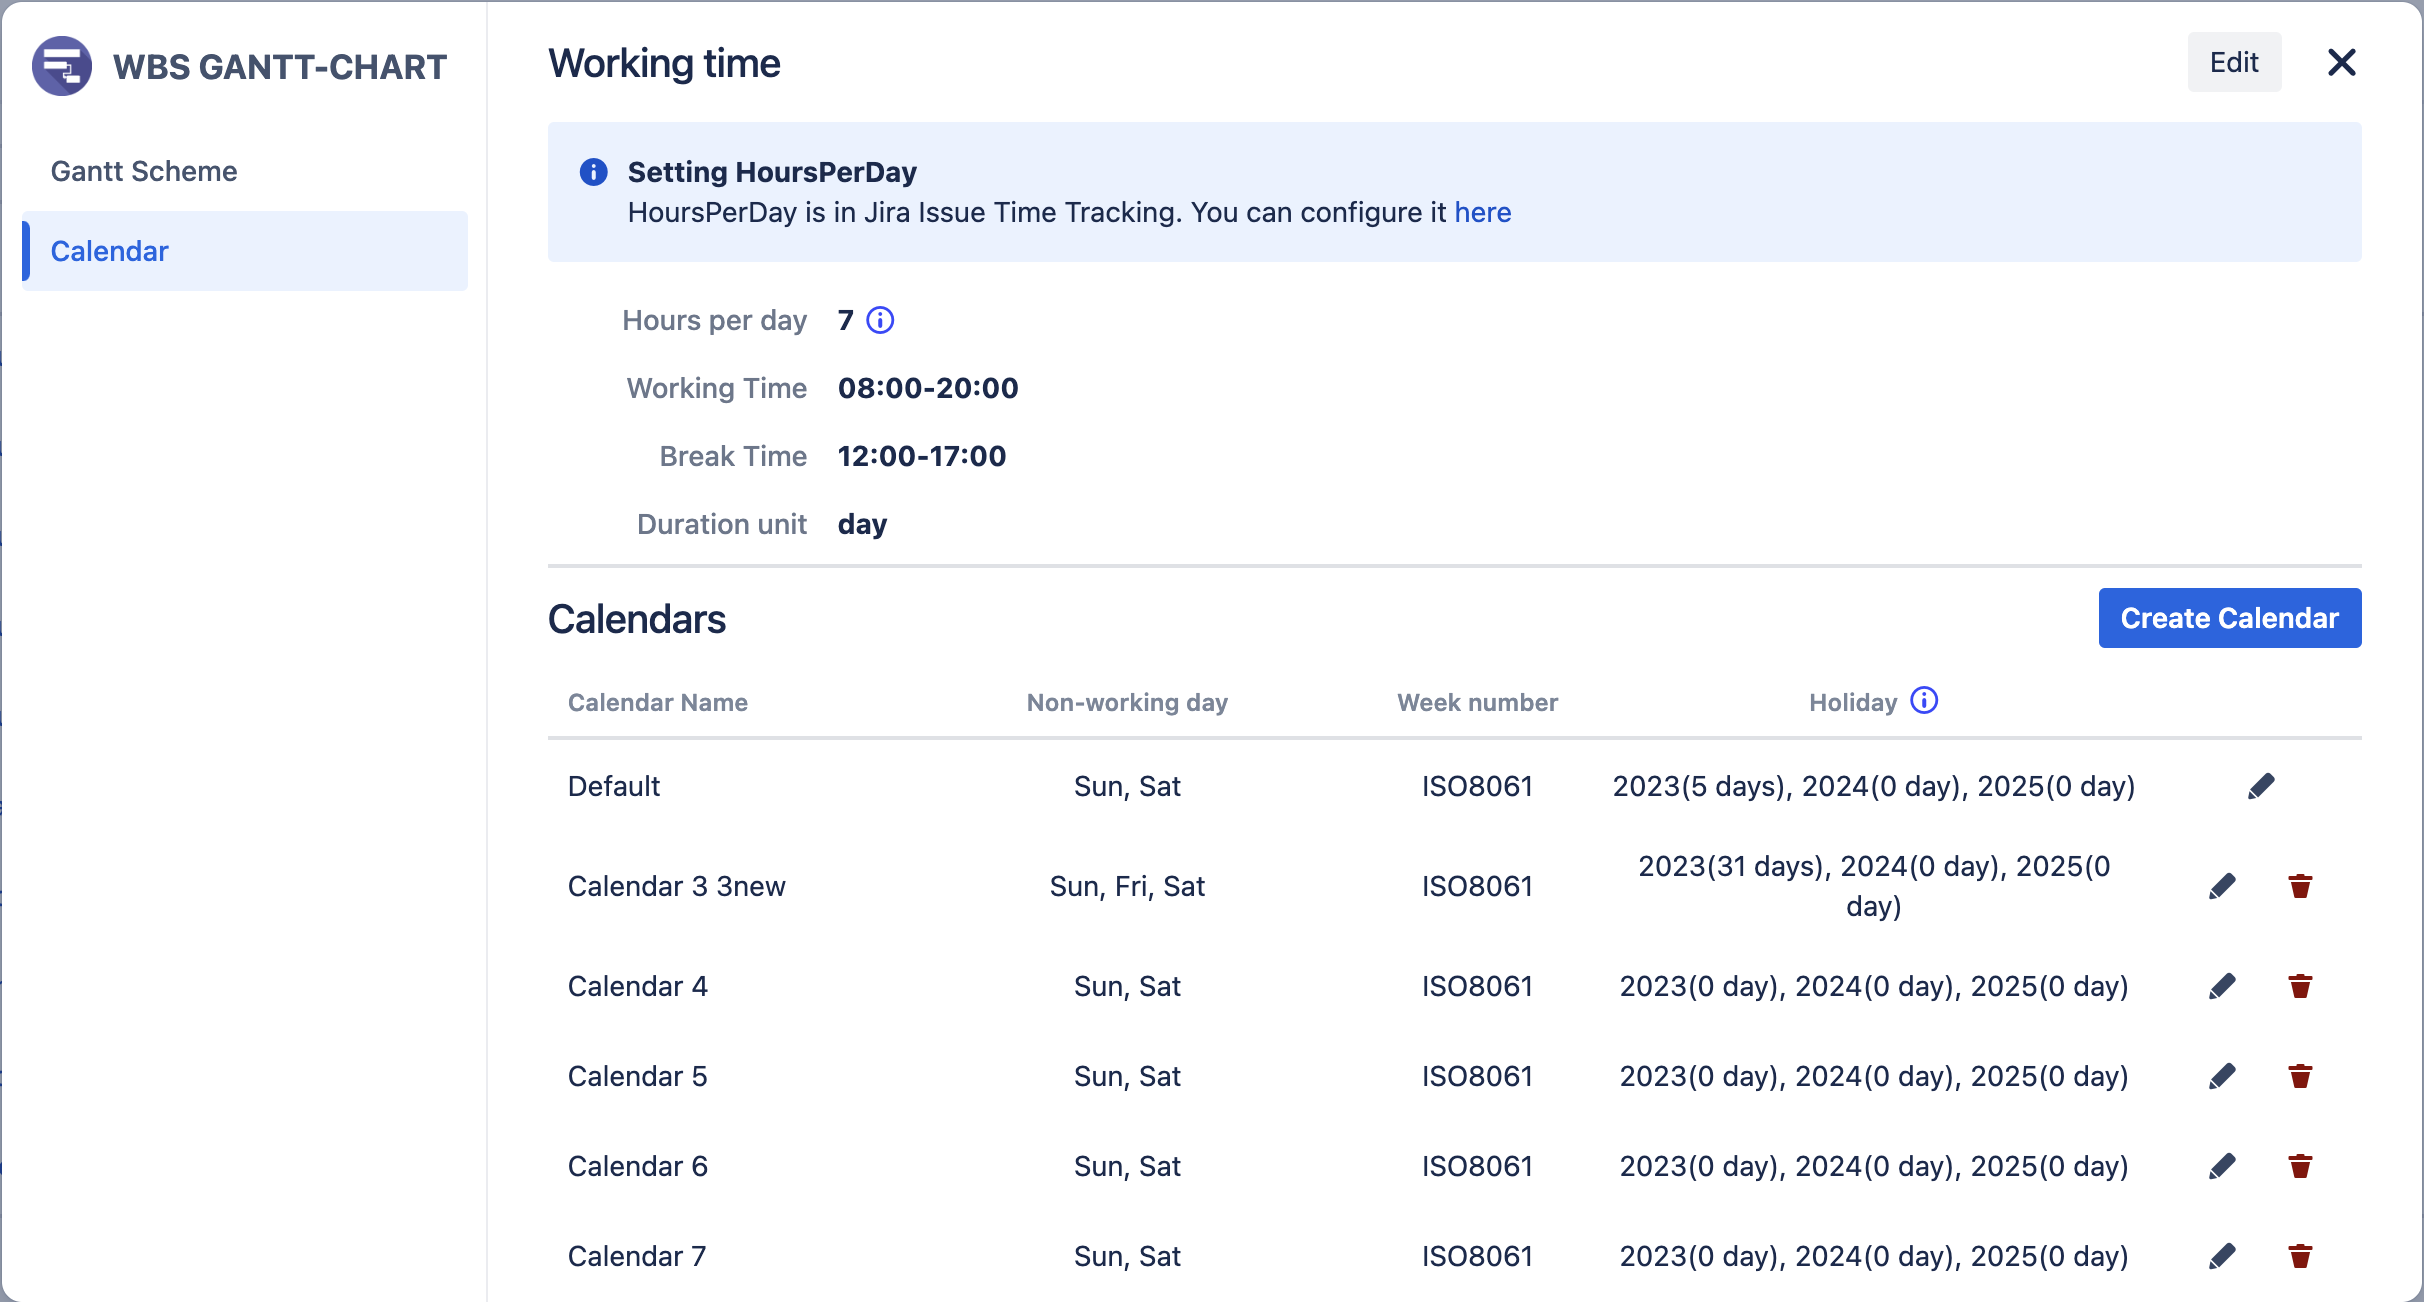The image size is (2424, 1302).
Task: Click the Create Calendar button
Action: point(2230,618)
